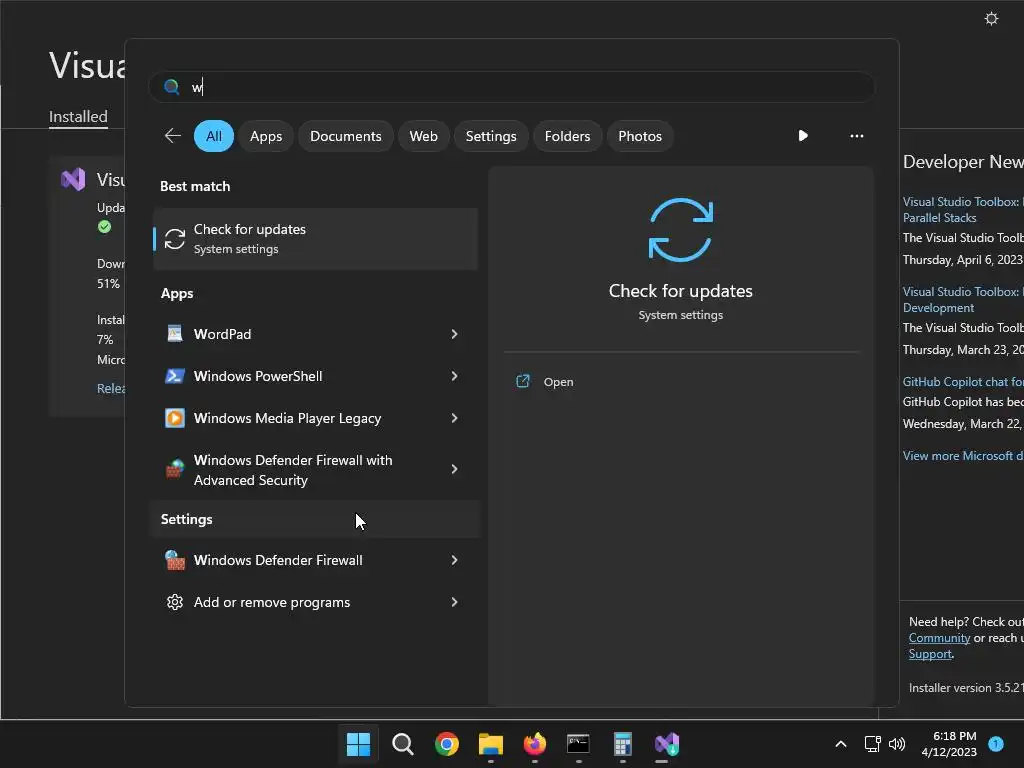The height and width of the screenshot is (768, 1024).
Task: Click the Windows Start button on taskbar
Action: (x=358, y=744)
